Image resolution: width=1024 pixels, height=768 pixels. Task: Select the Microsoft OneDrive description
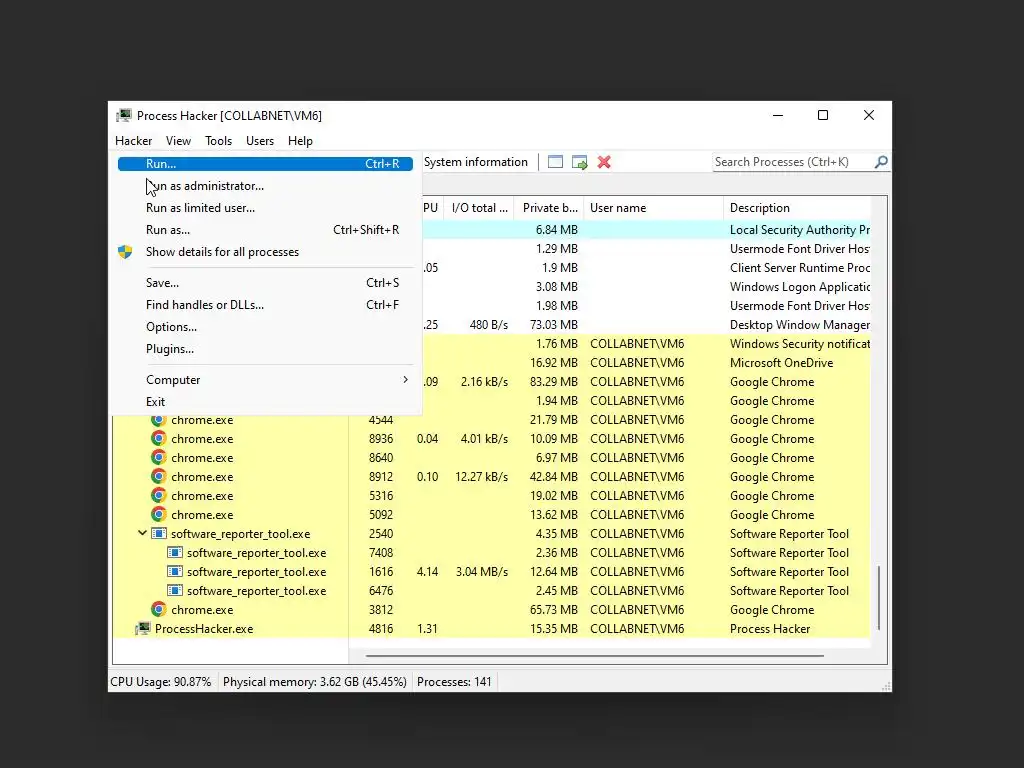point(781,363)
